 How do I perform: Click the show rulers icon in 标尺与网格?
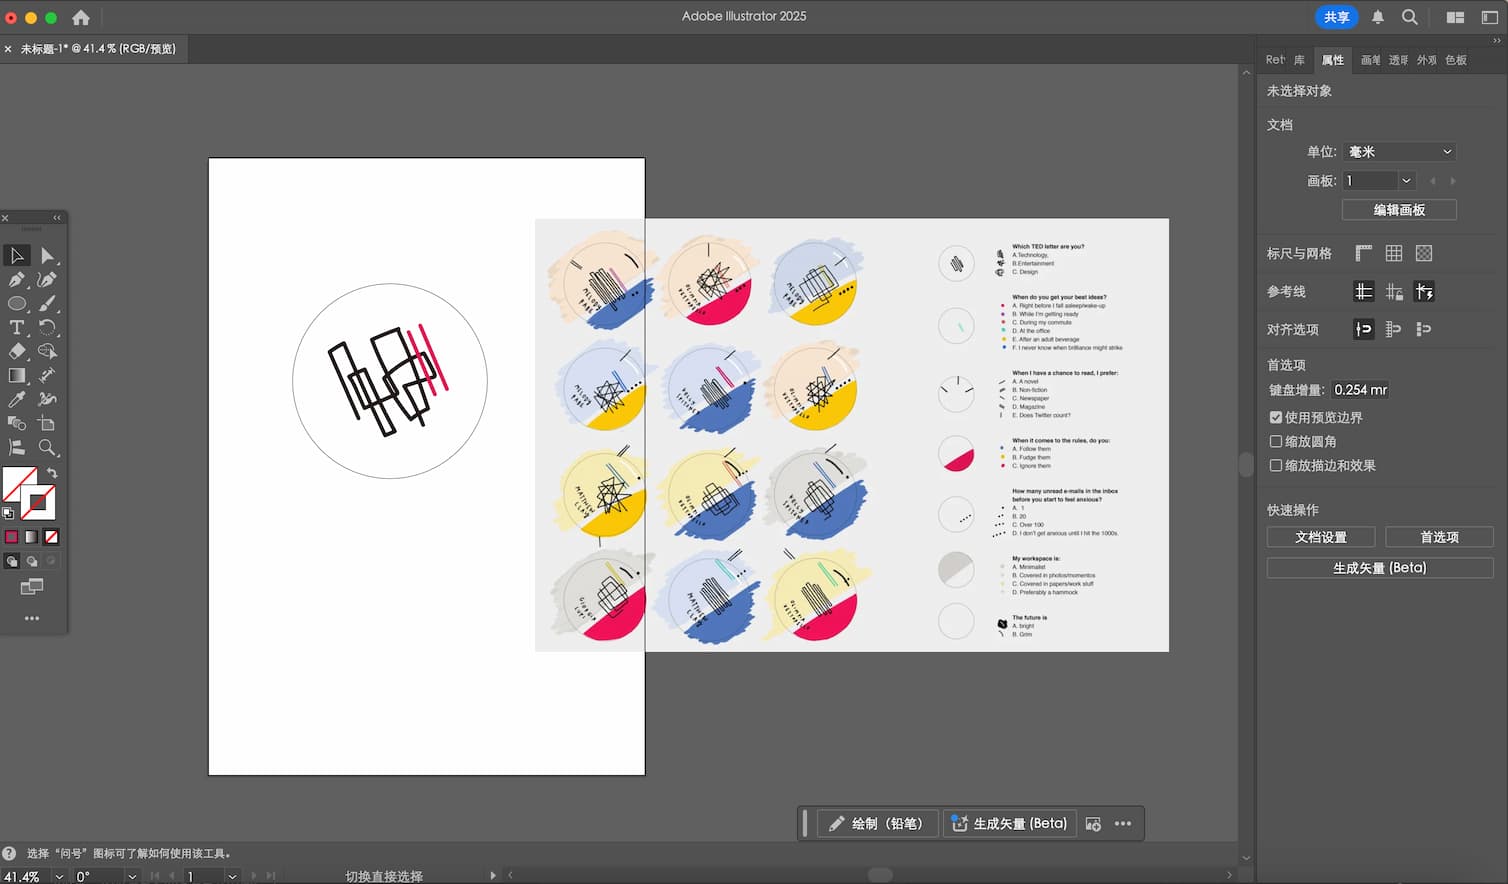[1364, 253]
